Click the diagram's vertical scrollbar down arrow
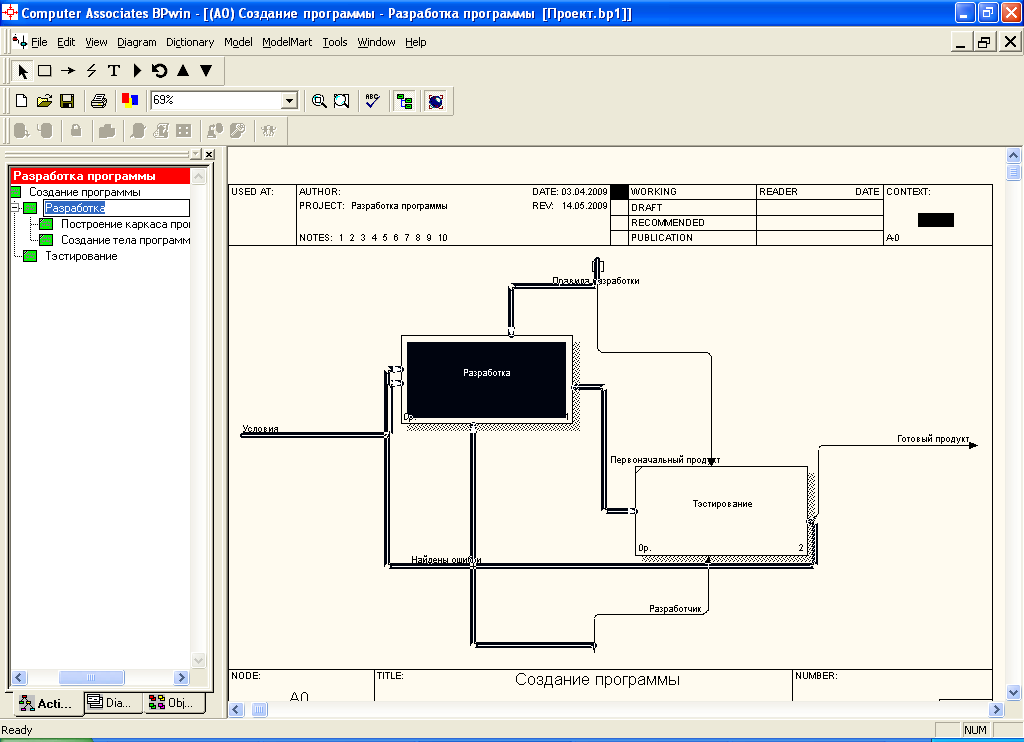Screen dimensions: 1024x742 (1013, 692)
